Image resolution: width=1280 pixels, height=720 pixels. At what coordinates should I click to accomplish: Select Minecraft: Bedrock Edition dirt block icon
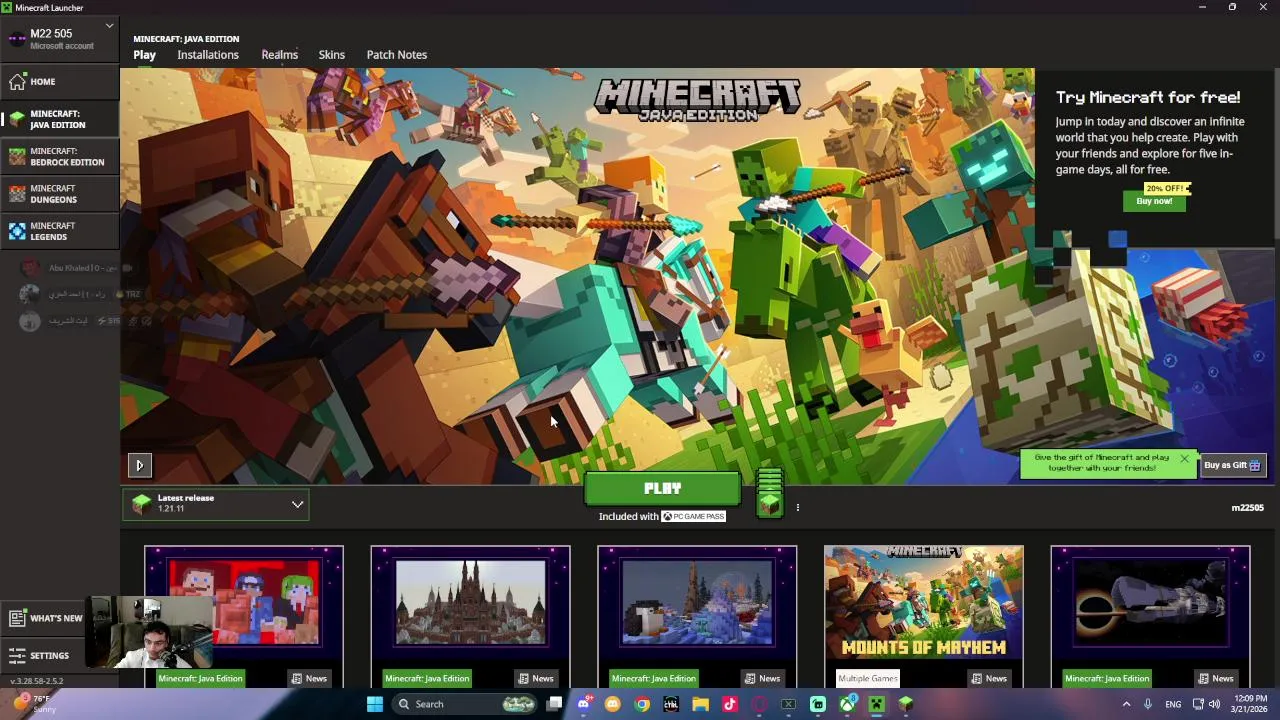point(17,157)
